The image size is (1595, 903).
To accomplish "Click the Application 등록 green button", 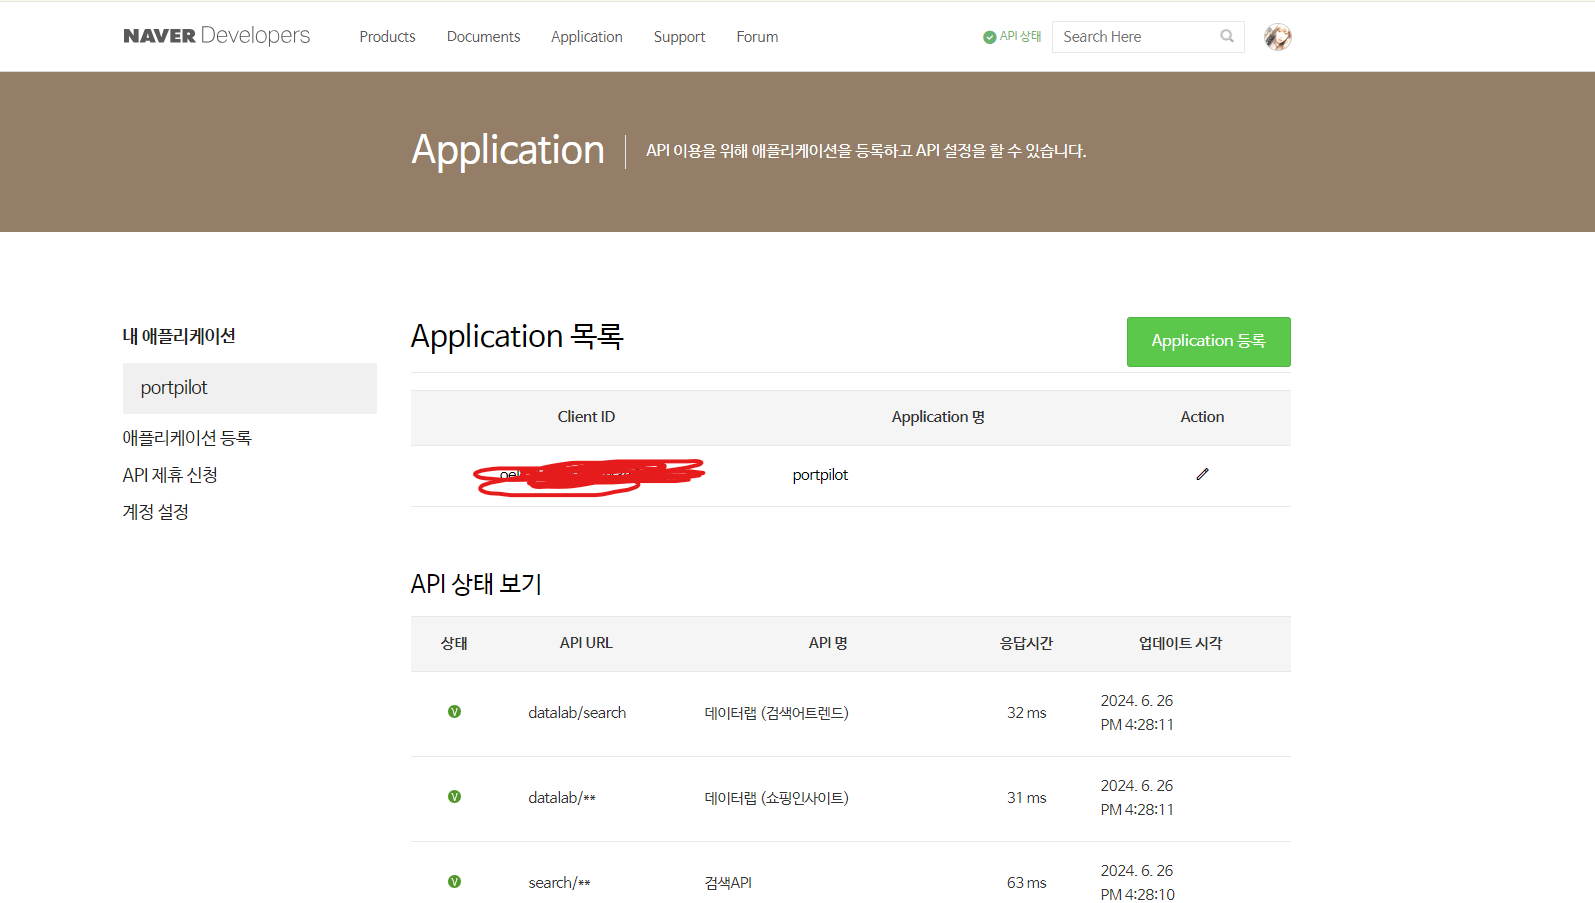I will tap(1208, 342).
